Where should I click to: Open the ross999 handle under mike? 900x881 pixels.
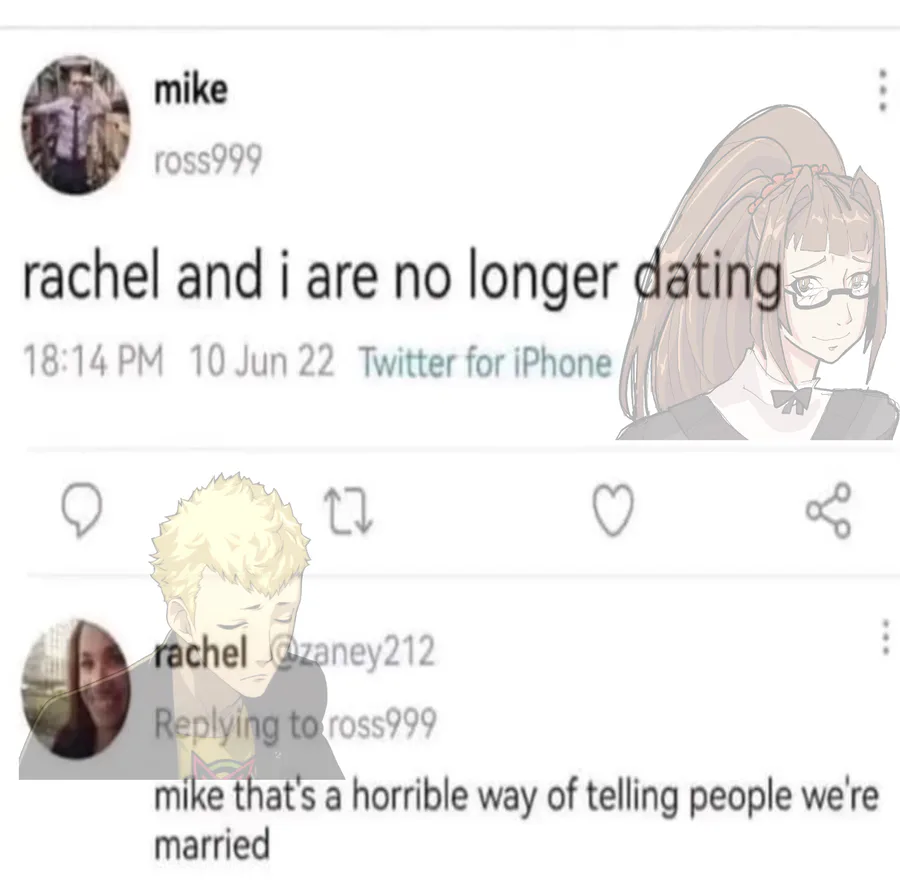click(208, 159)
